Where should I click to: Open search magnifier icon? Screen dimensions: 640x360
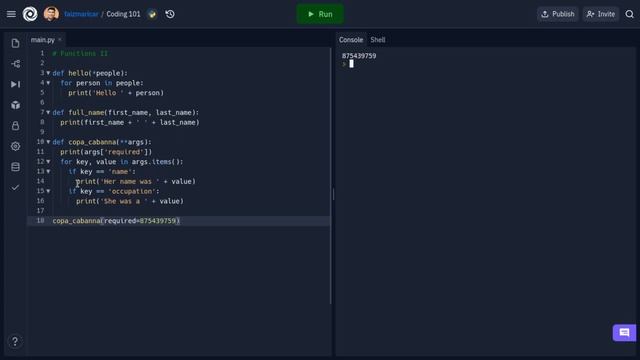629,14
